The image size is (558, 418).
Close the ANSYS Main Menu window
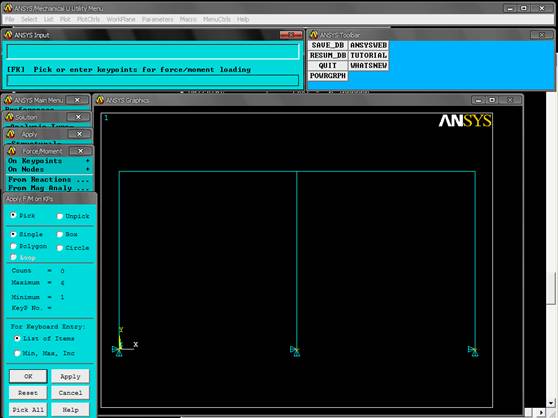pyautogui.click(x=77, y=100)
